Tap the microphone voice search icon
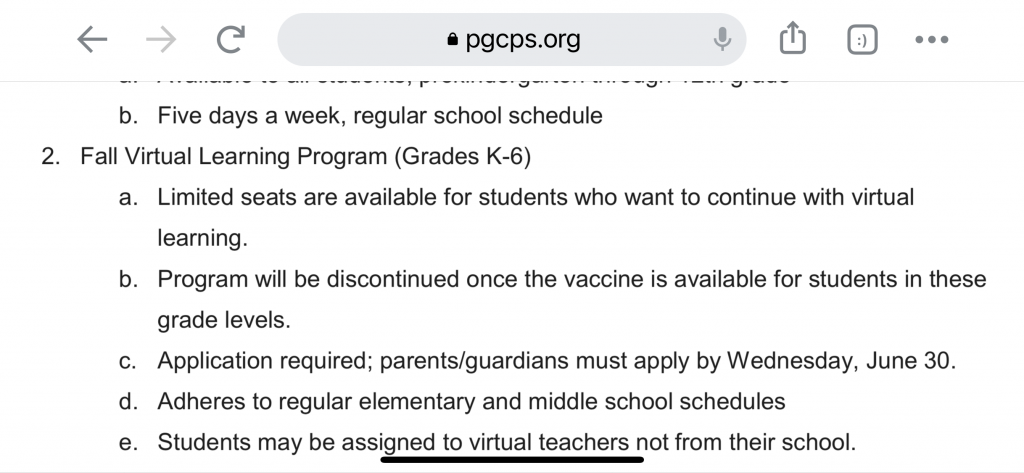The width and height of the screenshot is (1024, 473). pyautogui.click(x=722, y=39)
